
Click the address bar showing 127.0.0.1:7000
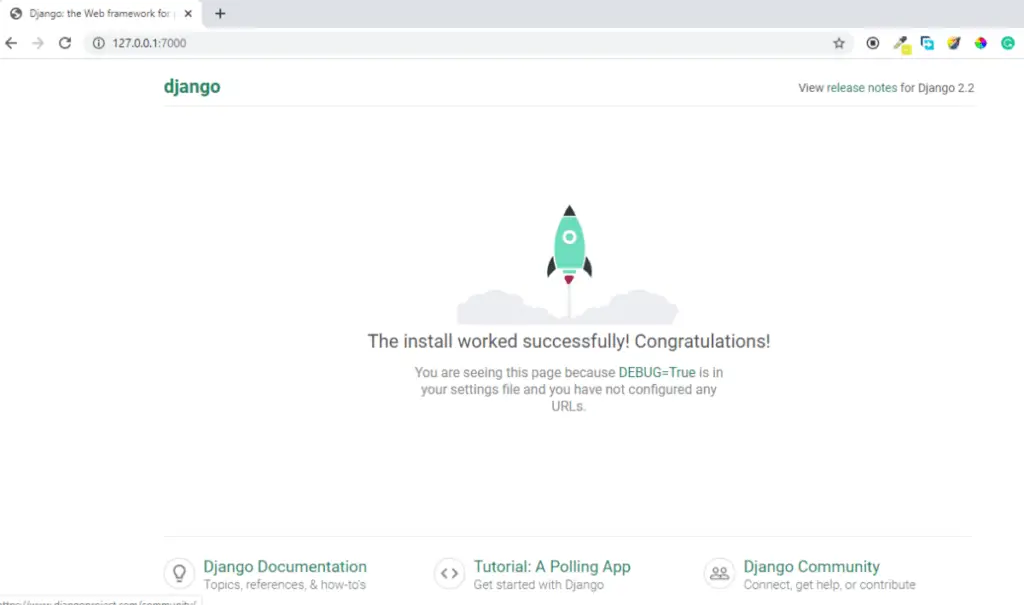(x=467, y=43)
